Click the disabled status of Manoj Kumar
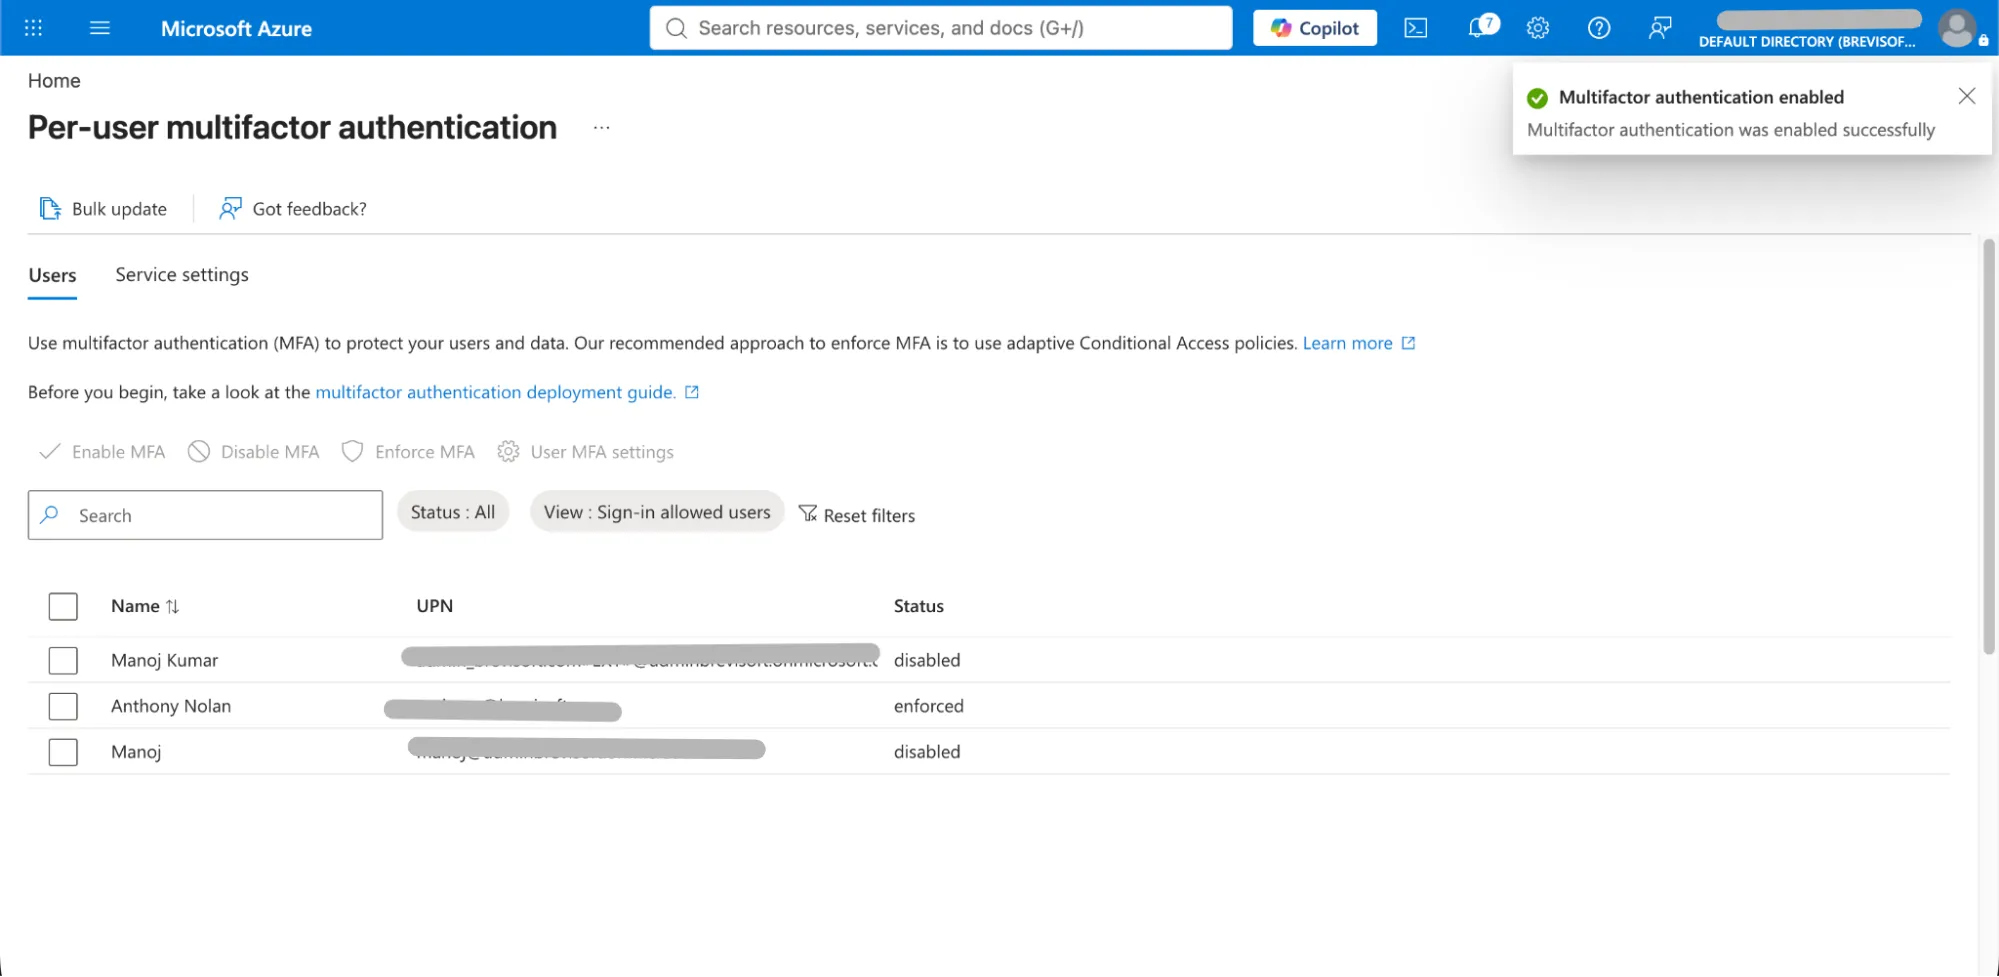 coord(927,660)
